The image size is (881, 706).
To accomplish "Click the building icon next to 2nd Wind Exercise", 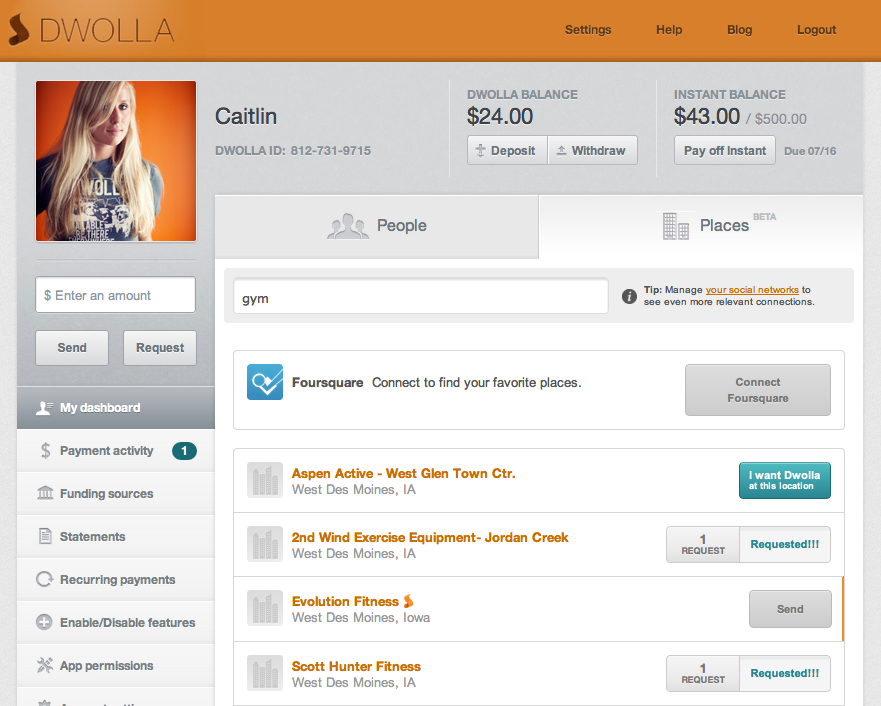I will (265, 544).
